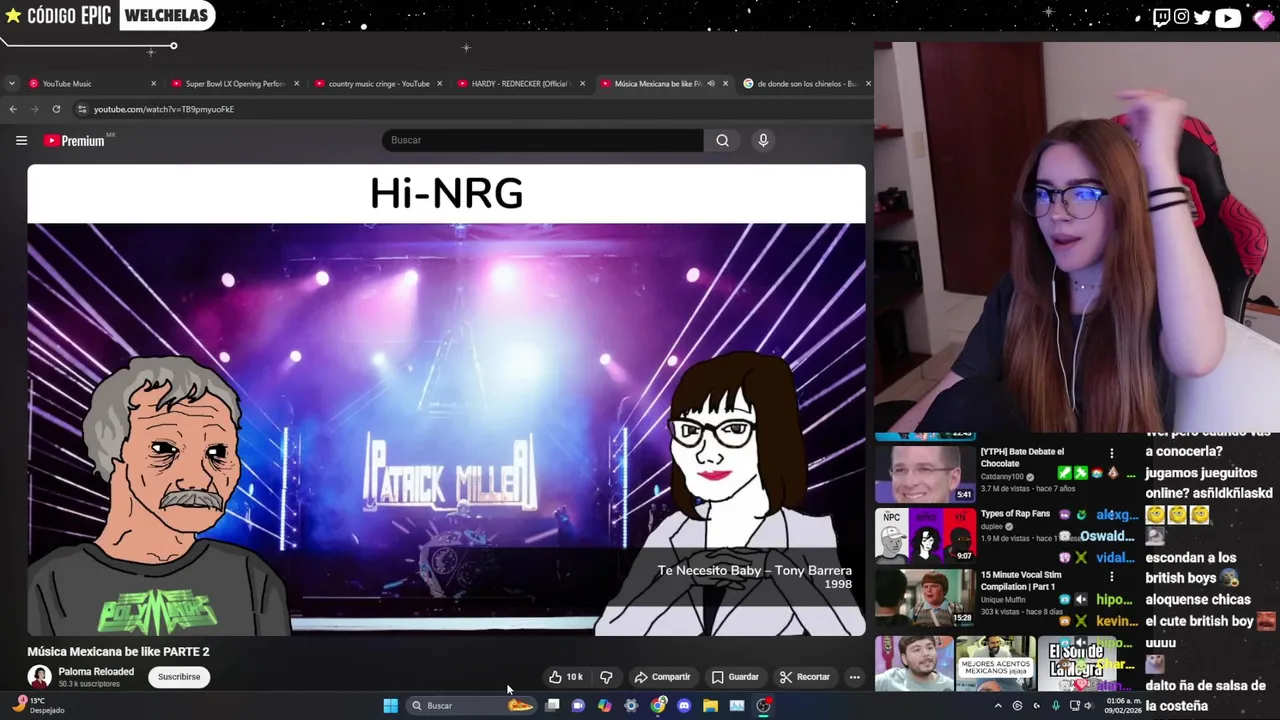
Task: Click the video player to pause
Action: tap(446, 400)
